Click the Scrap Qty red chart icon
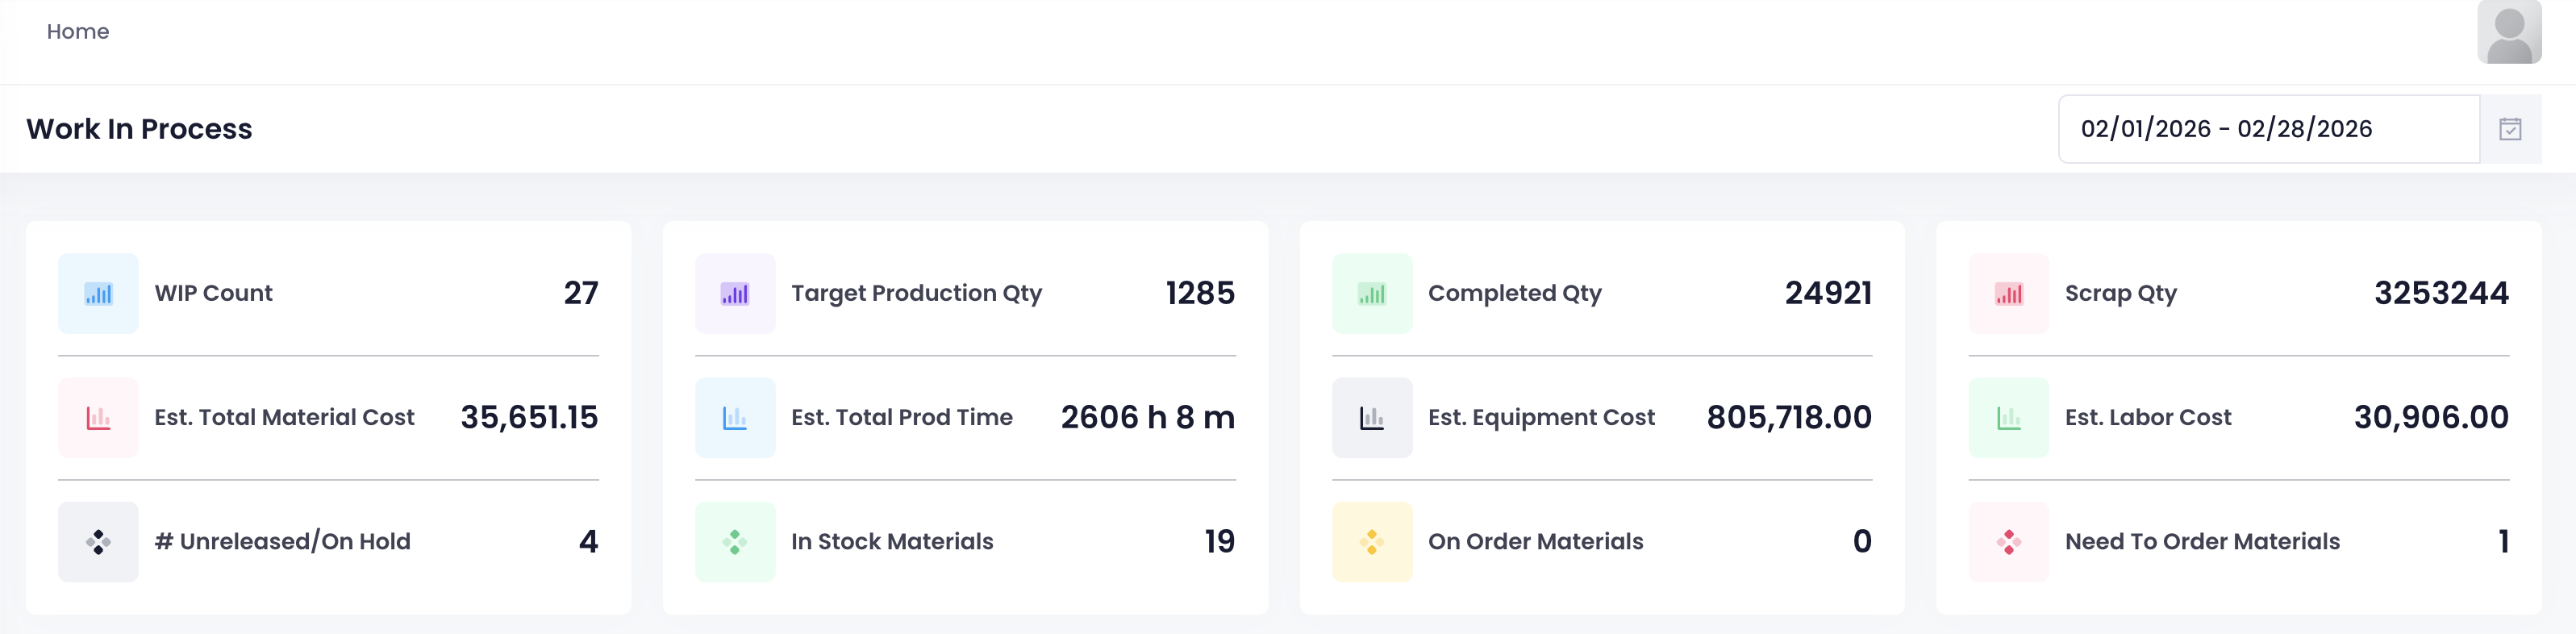This screenshot has height=634, width=2576. coord(2008,293)
